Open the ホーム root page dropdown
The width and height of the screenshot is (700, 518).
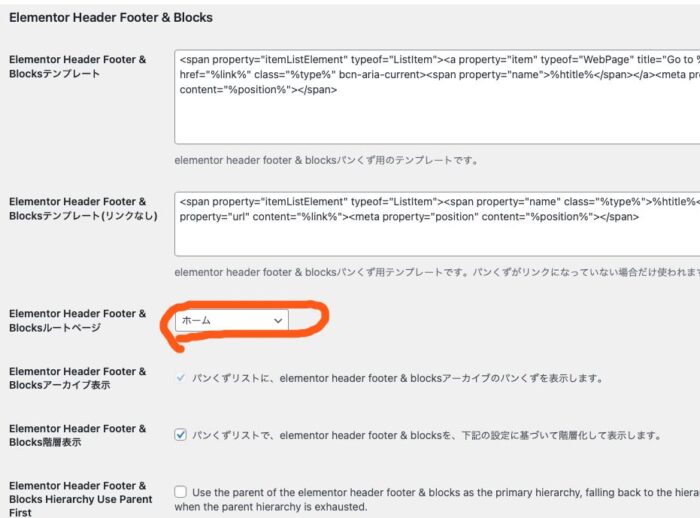(x=231, y=320)
